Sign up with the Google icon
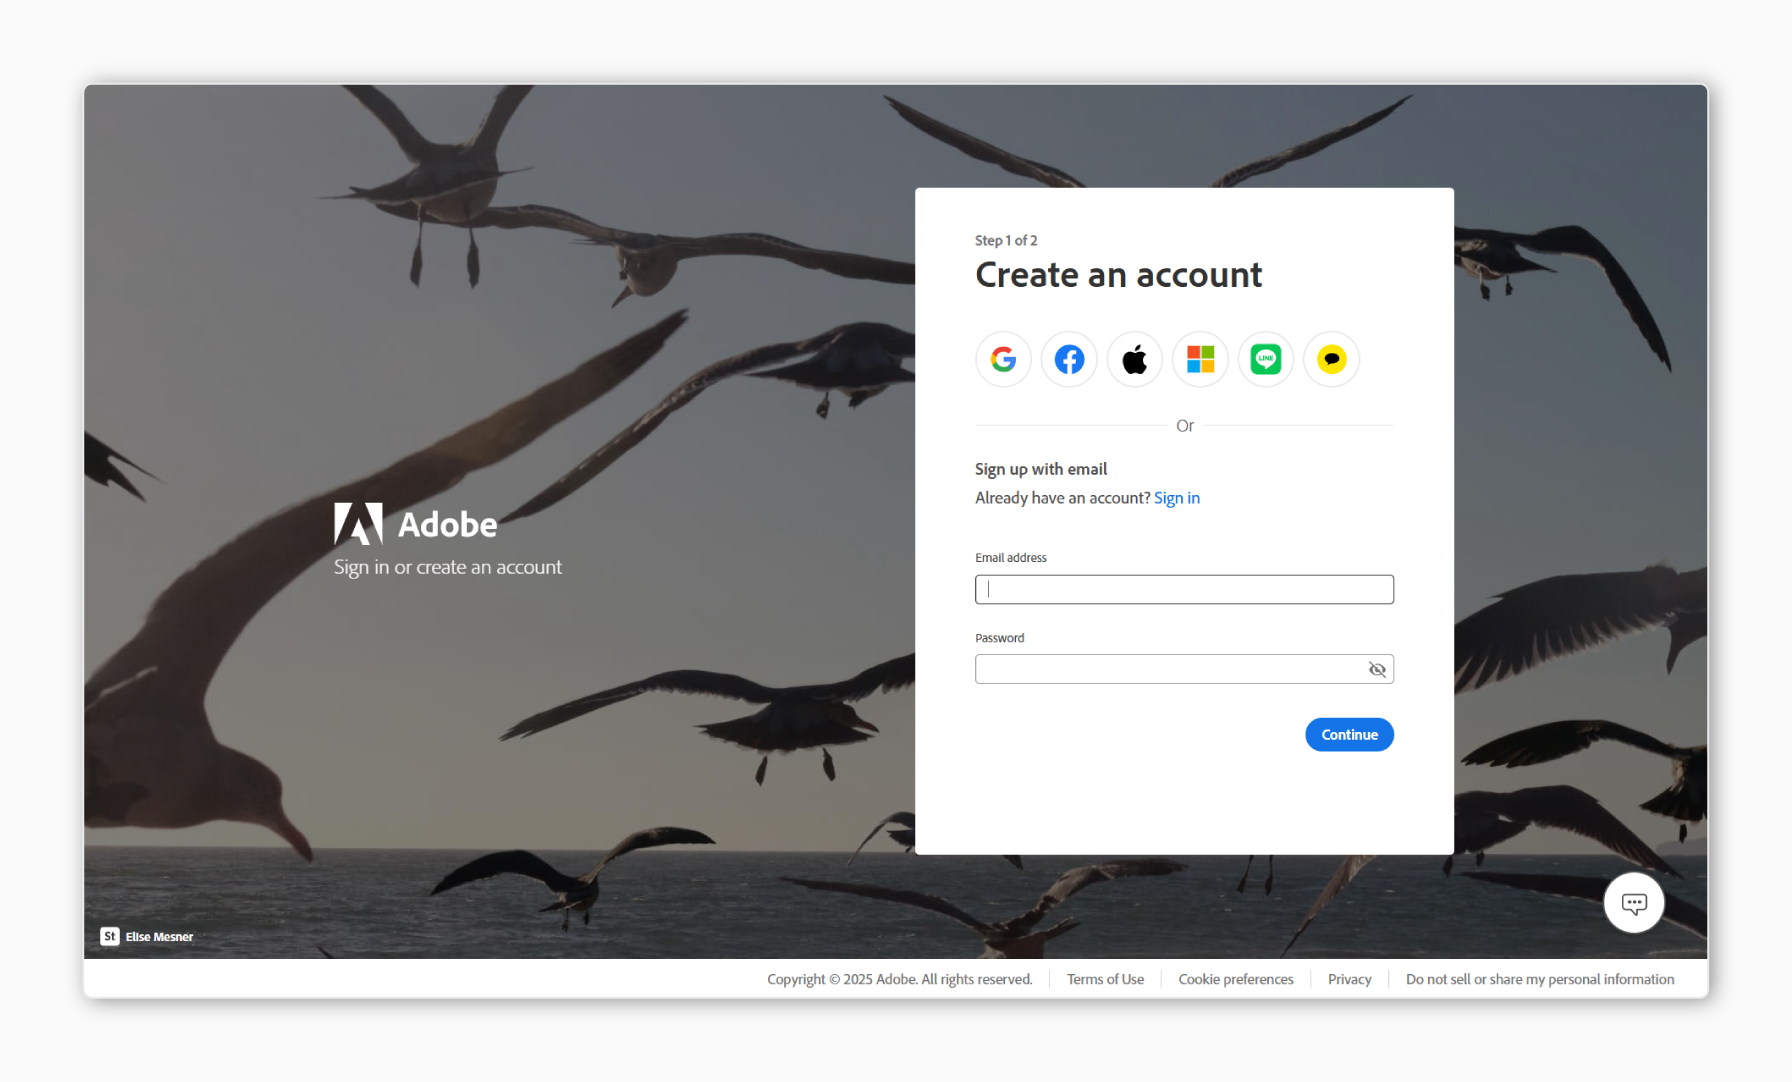Viewport: 1792px width, 1082px height. [x=1003, y=359]
